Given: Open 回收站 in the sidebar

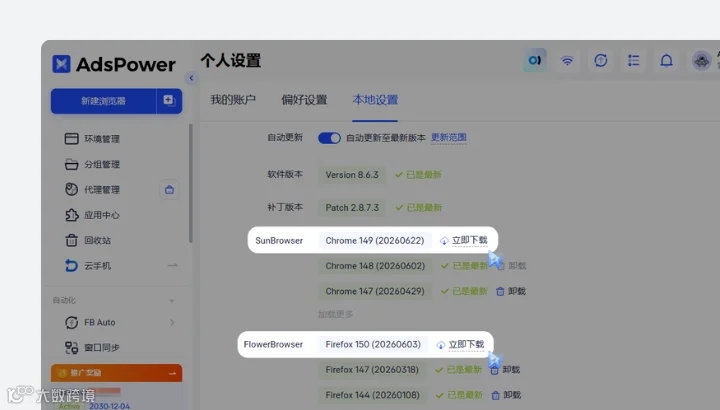Looking at the screenshot, I should tap(97, 240).
